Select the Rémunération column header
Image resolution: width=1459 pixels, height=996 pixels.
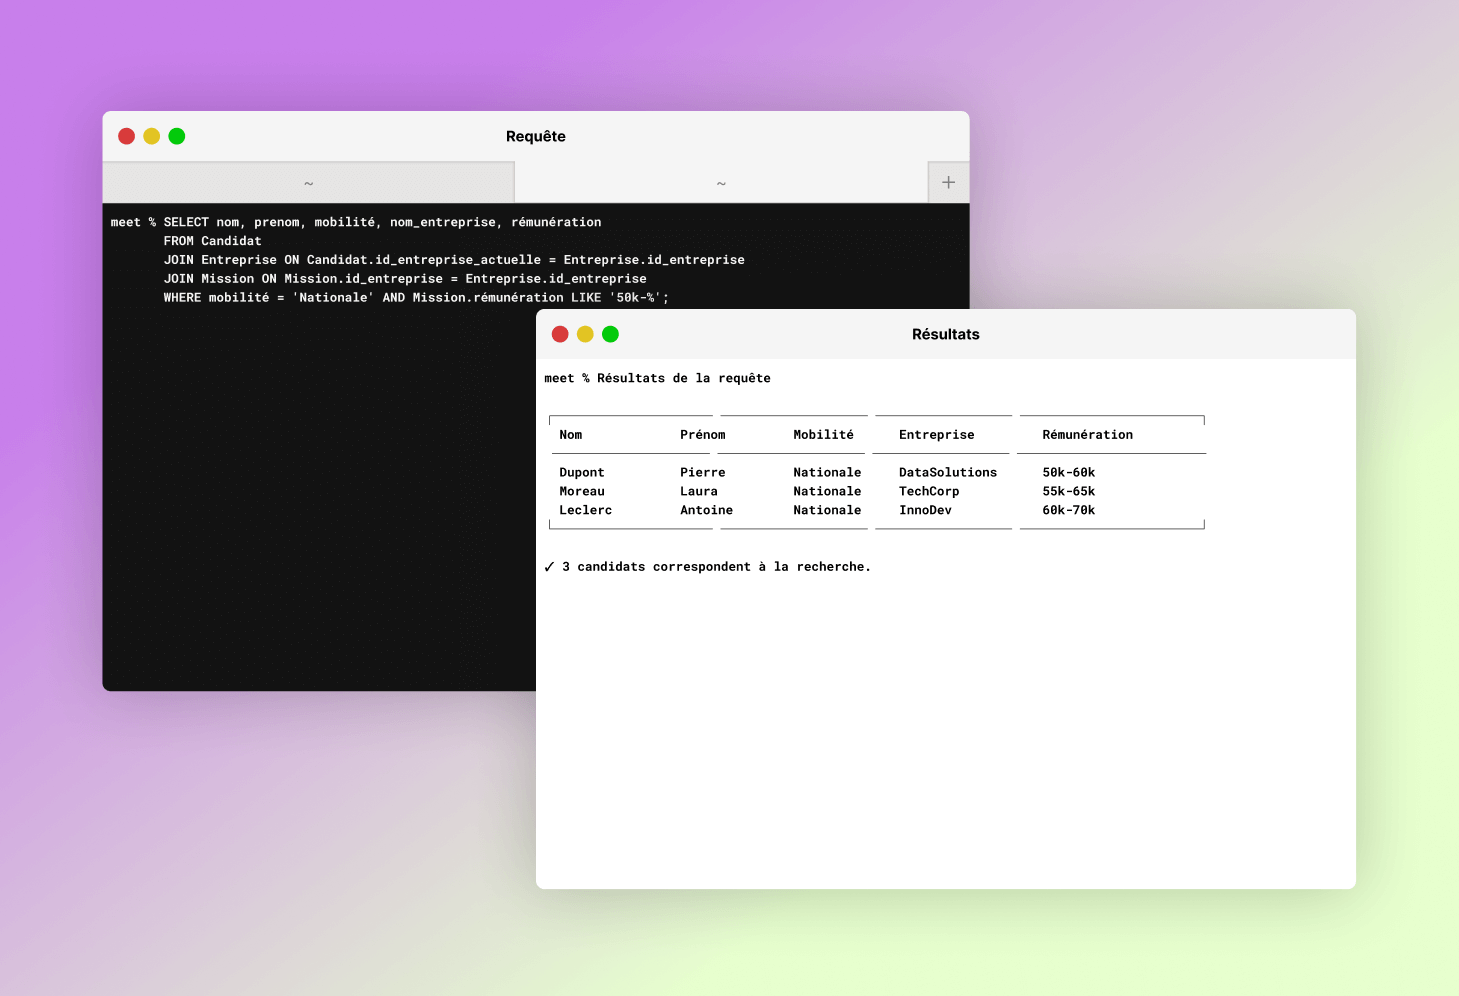(1087, 435)
